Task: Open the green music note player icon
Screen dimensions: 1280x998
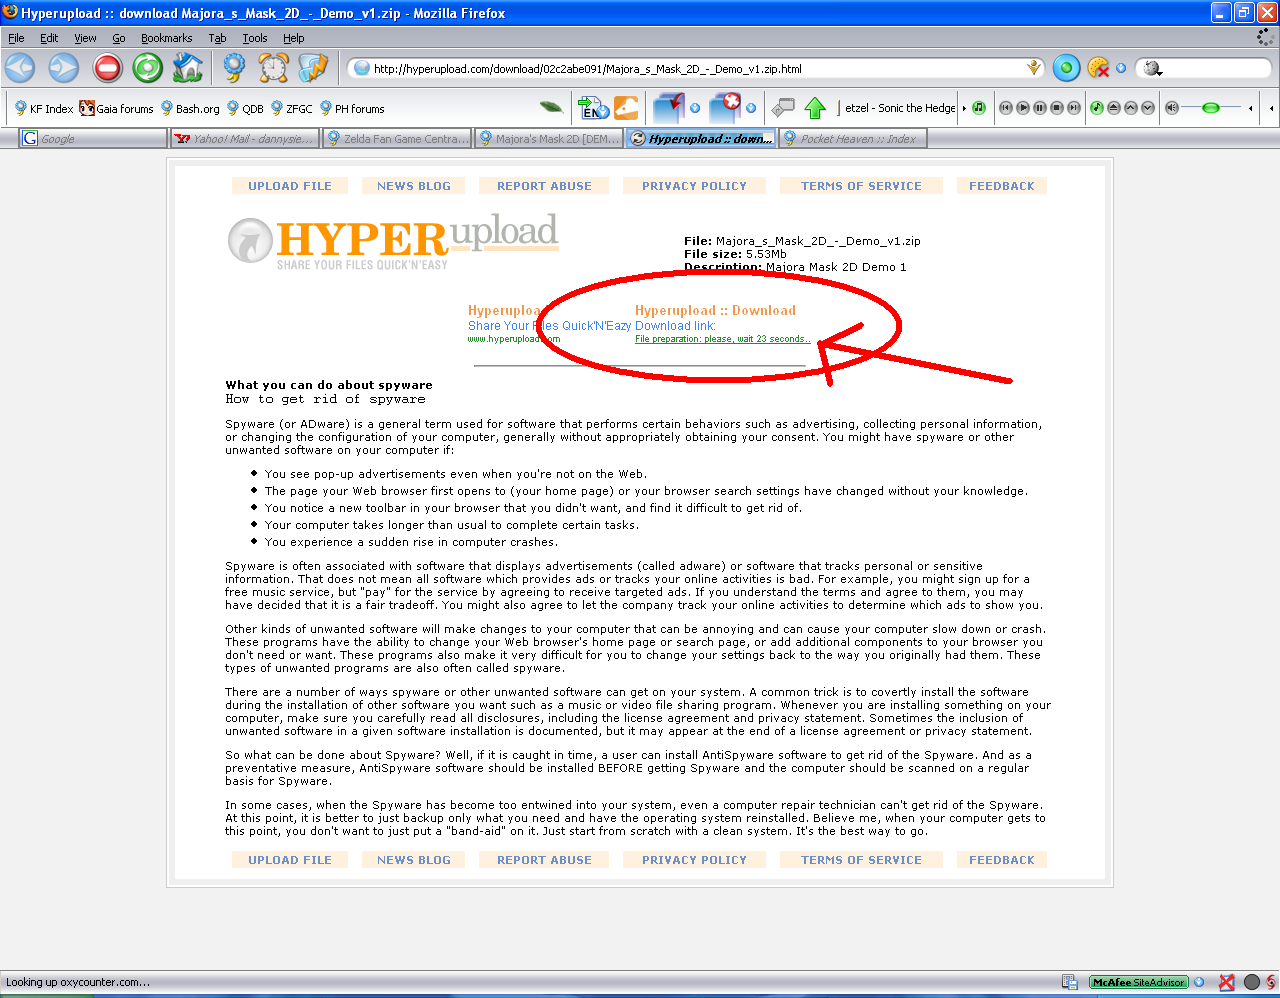Action: click(x=979, y=108)
